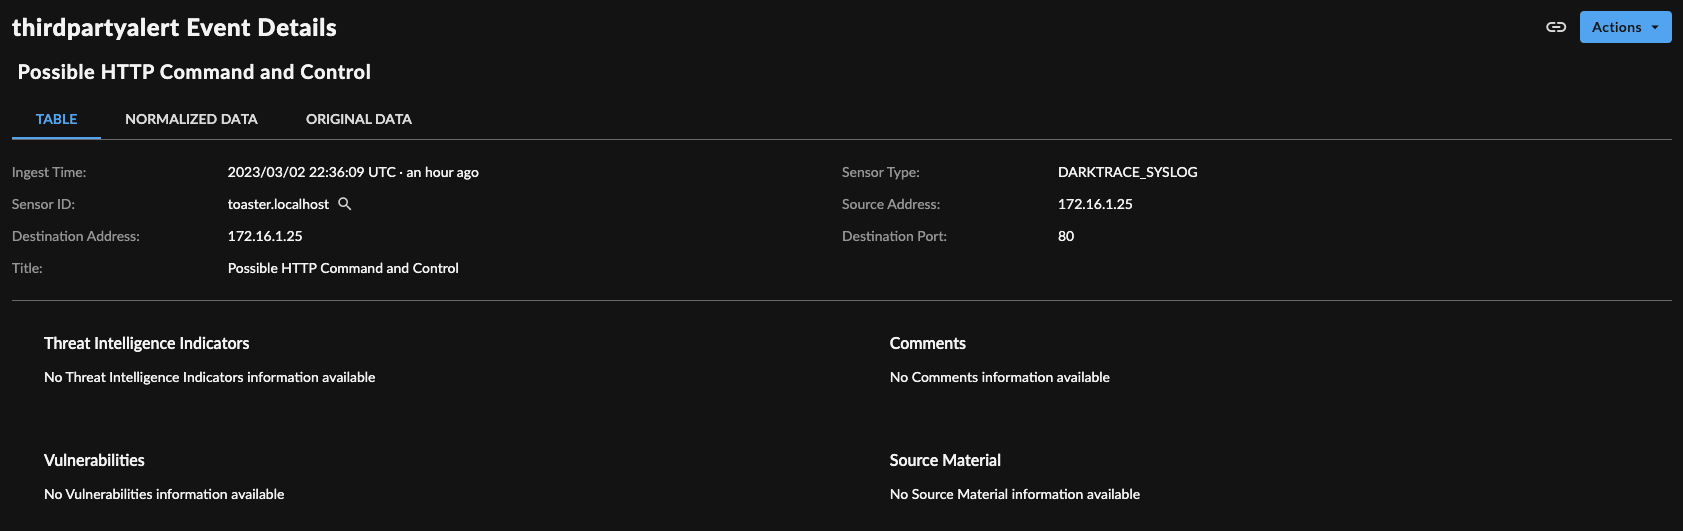The width and height of the screenshot is (1683, 531).
Task: Click the Destination Address 172.16.1.25 value
Action: [265, 236]
